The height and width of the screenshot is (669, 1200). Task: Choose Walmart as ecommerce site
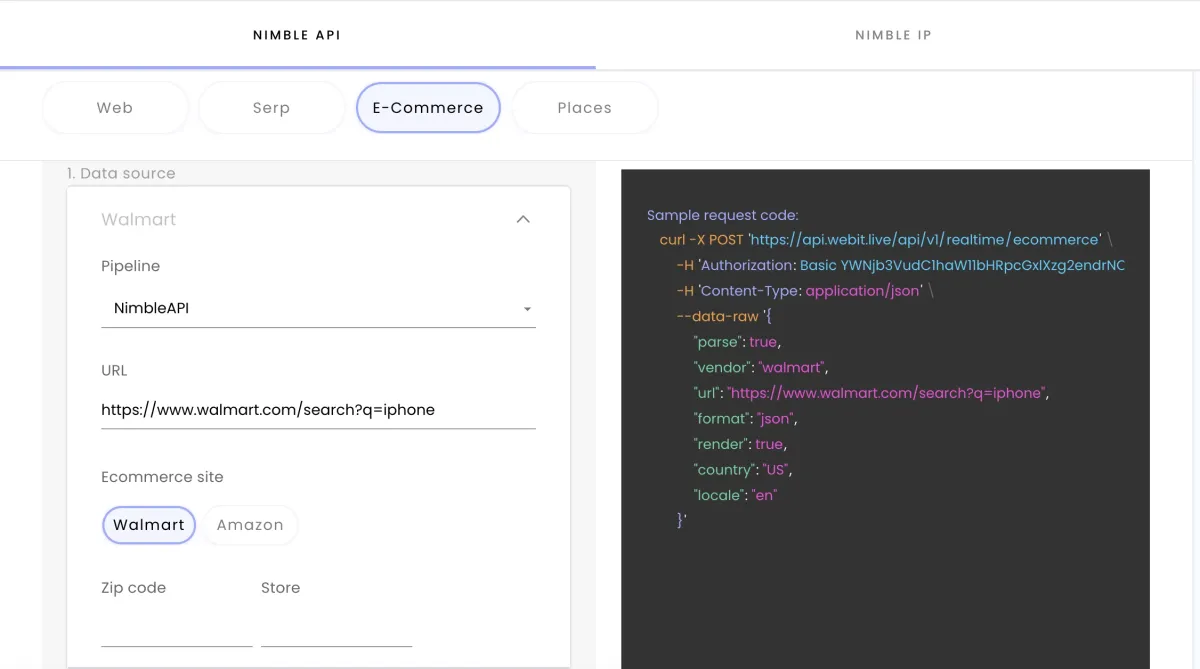click(x=149, y=525)
